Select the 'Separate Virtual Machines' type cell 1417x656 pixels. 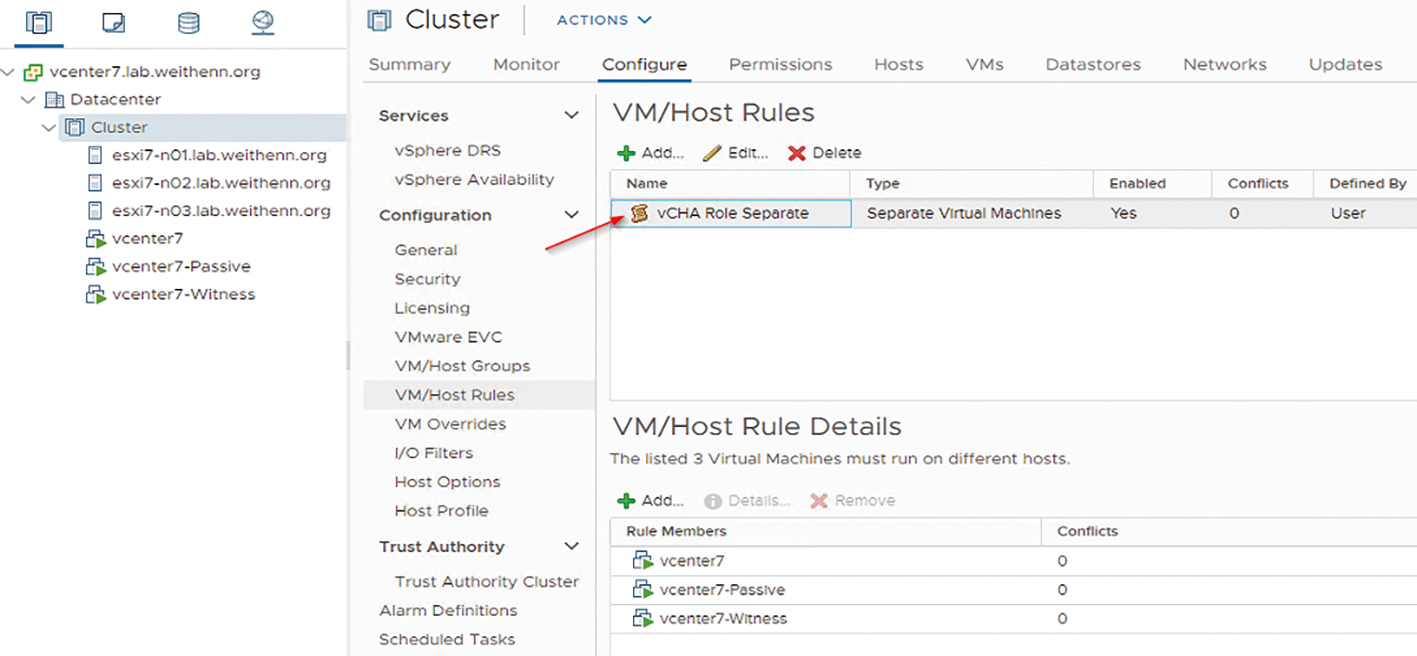(964, 213)
